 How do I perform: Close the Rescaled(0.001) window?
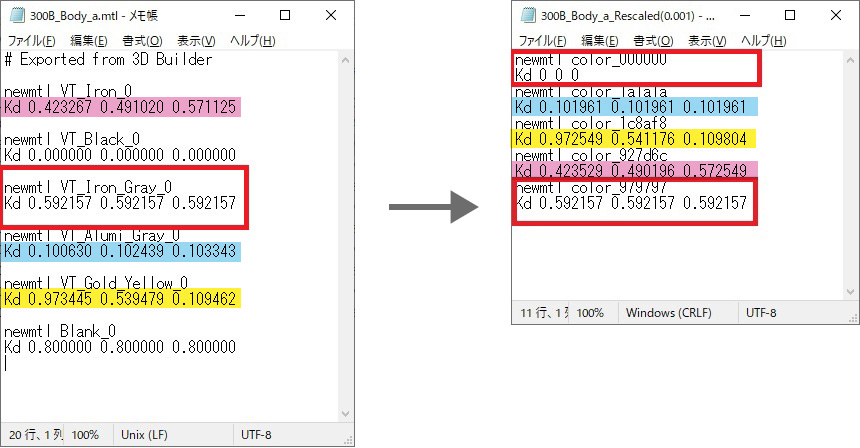[836, 15]
